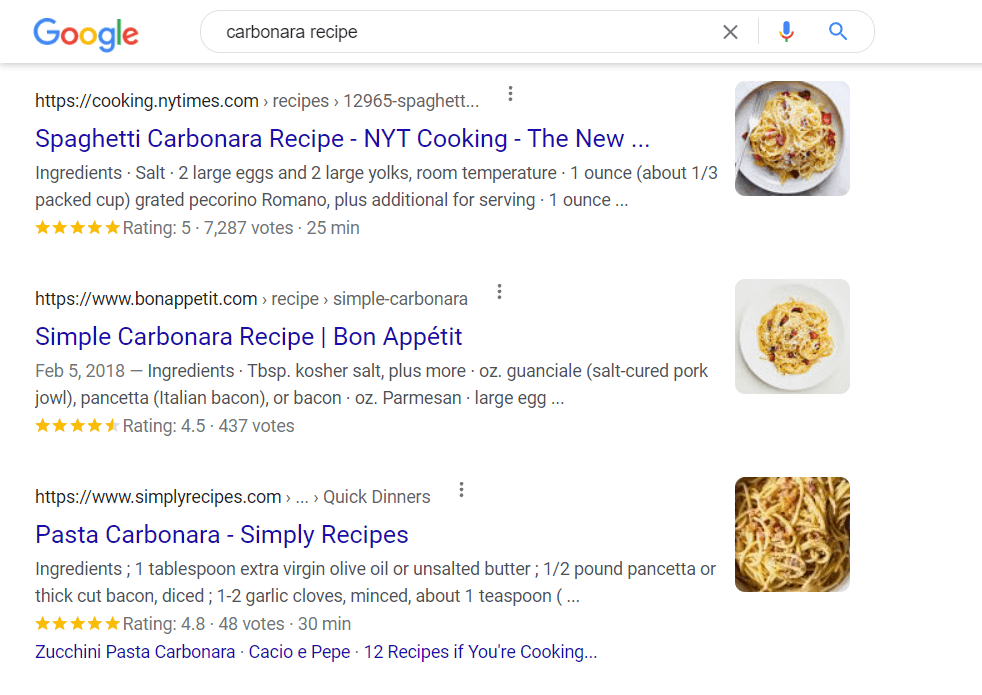Click the Cacio e Pepe related link

(300, 652)
